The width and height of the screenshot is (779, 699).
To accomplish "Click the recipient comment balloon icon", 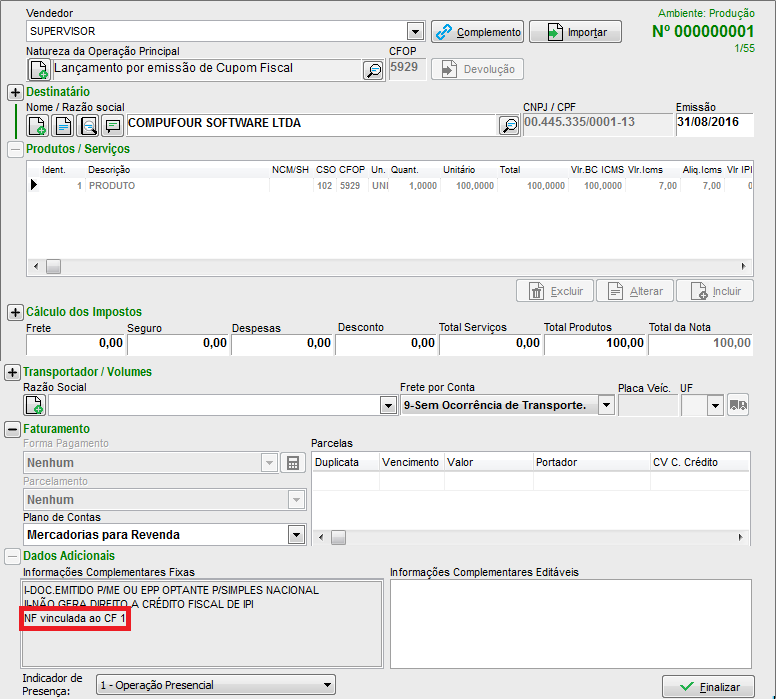I will pos(112,125).
